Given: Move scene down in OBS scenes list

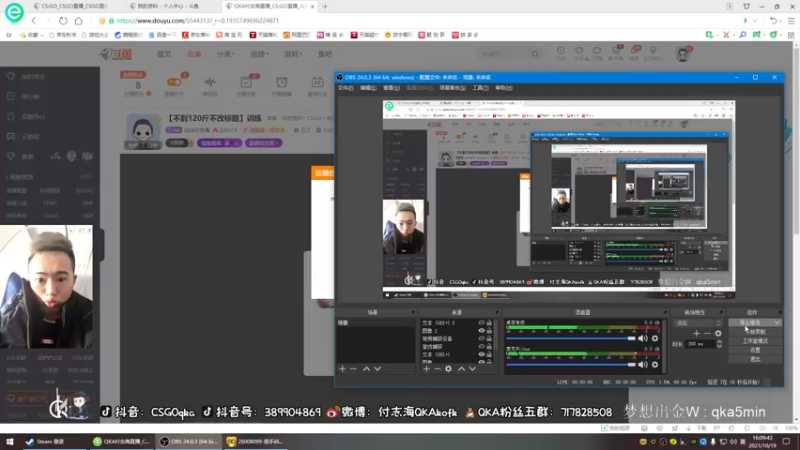Looking at the screenshot, I should [378, 368].
